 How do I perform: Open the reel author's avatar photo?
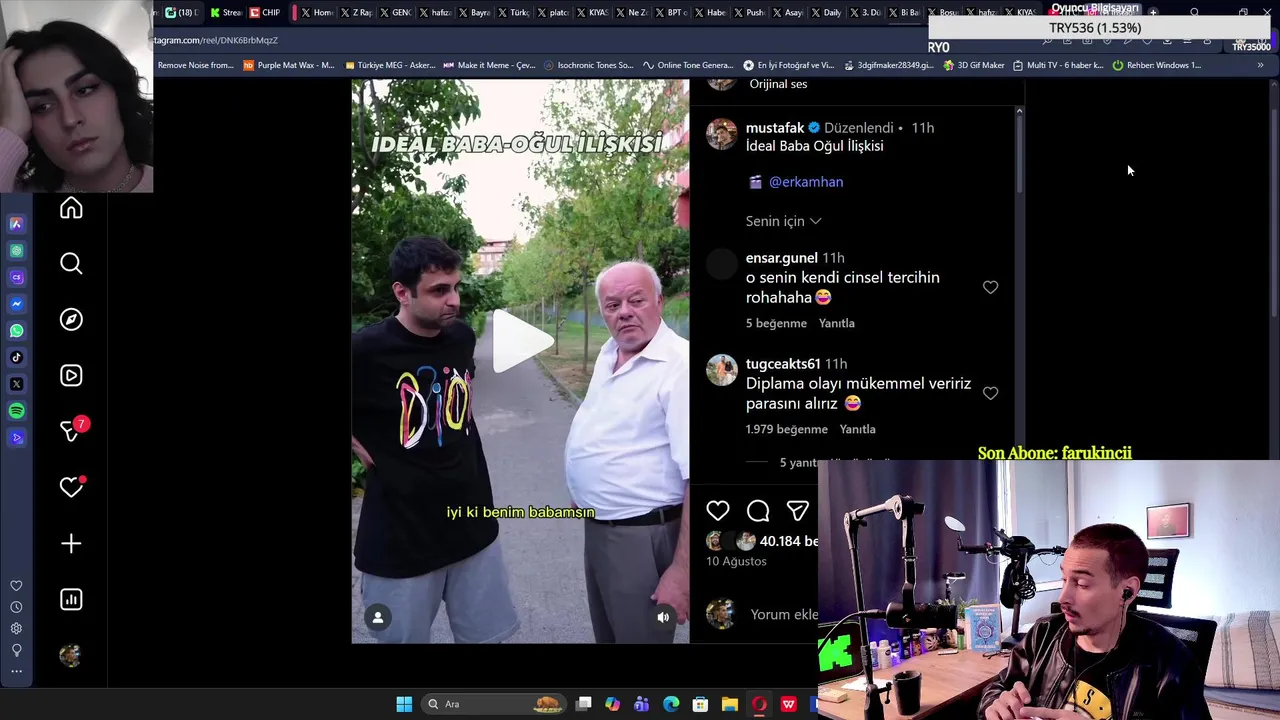pos(722,134)
